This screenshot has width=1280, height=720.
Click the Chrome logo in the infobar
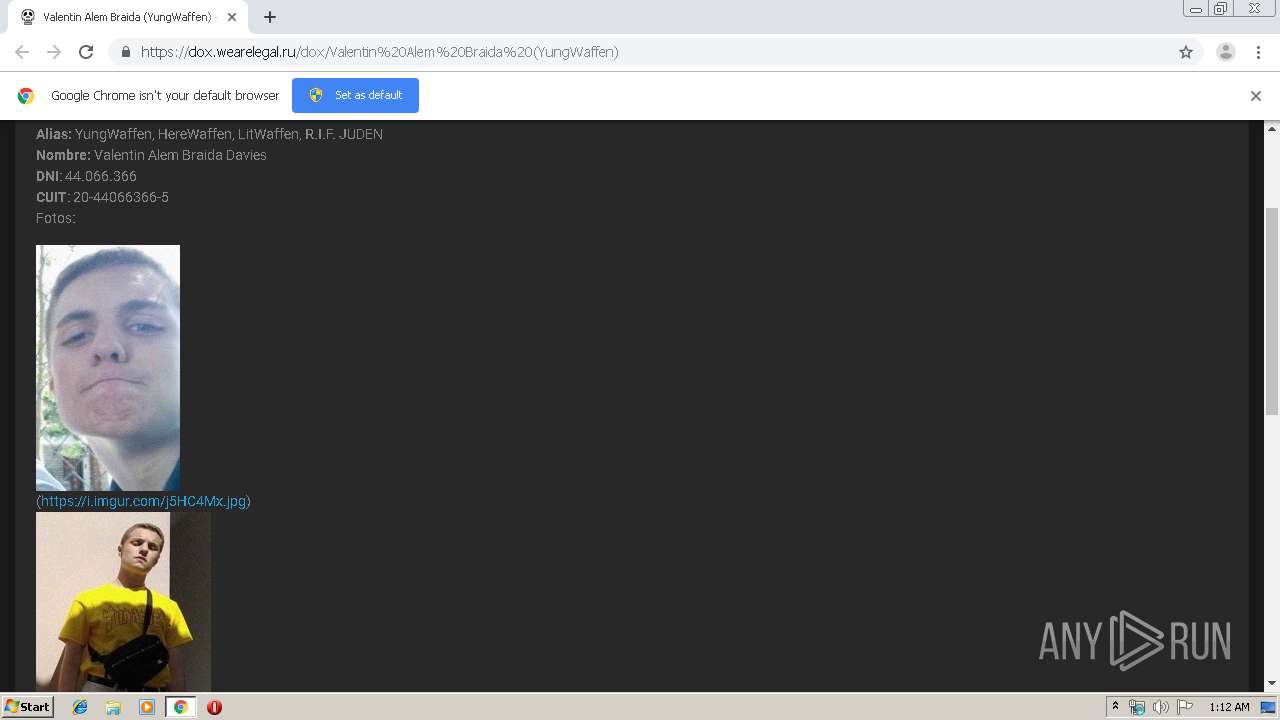coord(26,96)
